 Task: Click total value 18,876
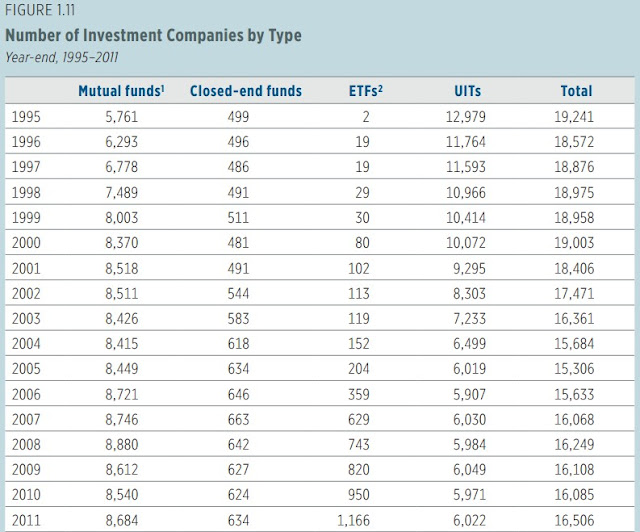(x=574, y=167)
